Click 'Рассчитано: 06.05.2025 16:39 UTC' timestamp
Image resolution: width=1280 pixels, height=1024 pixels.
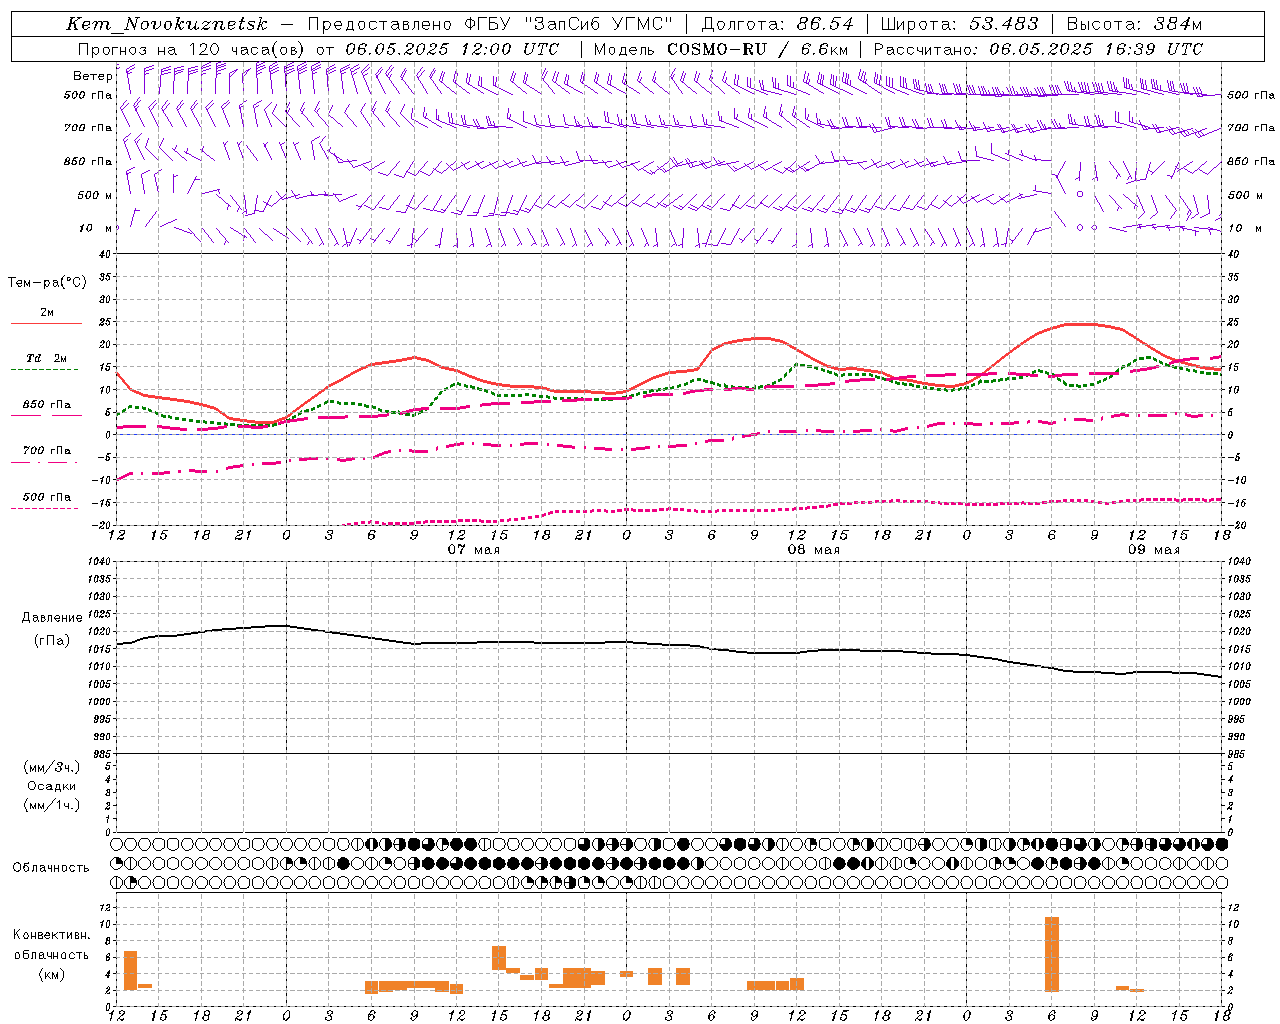(1038, 49)
